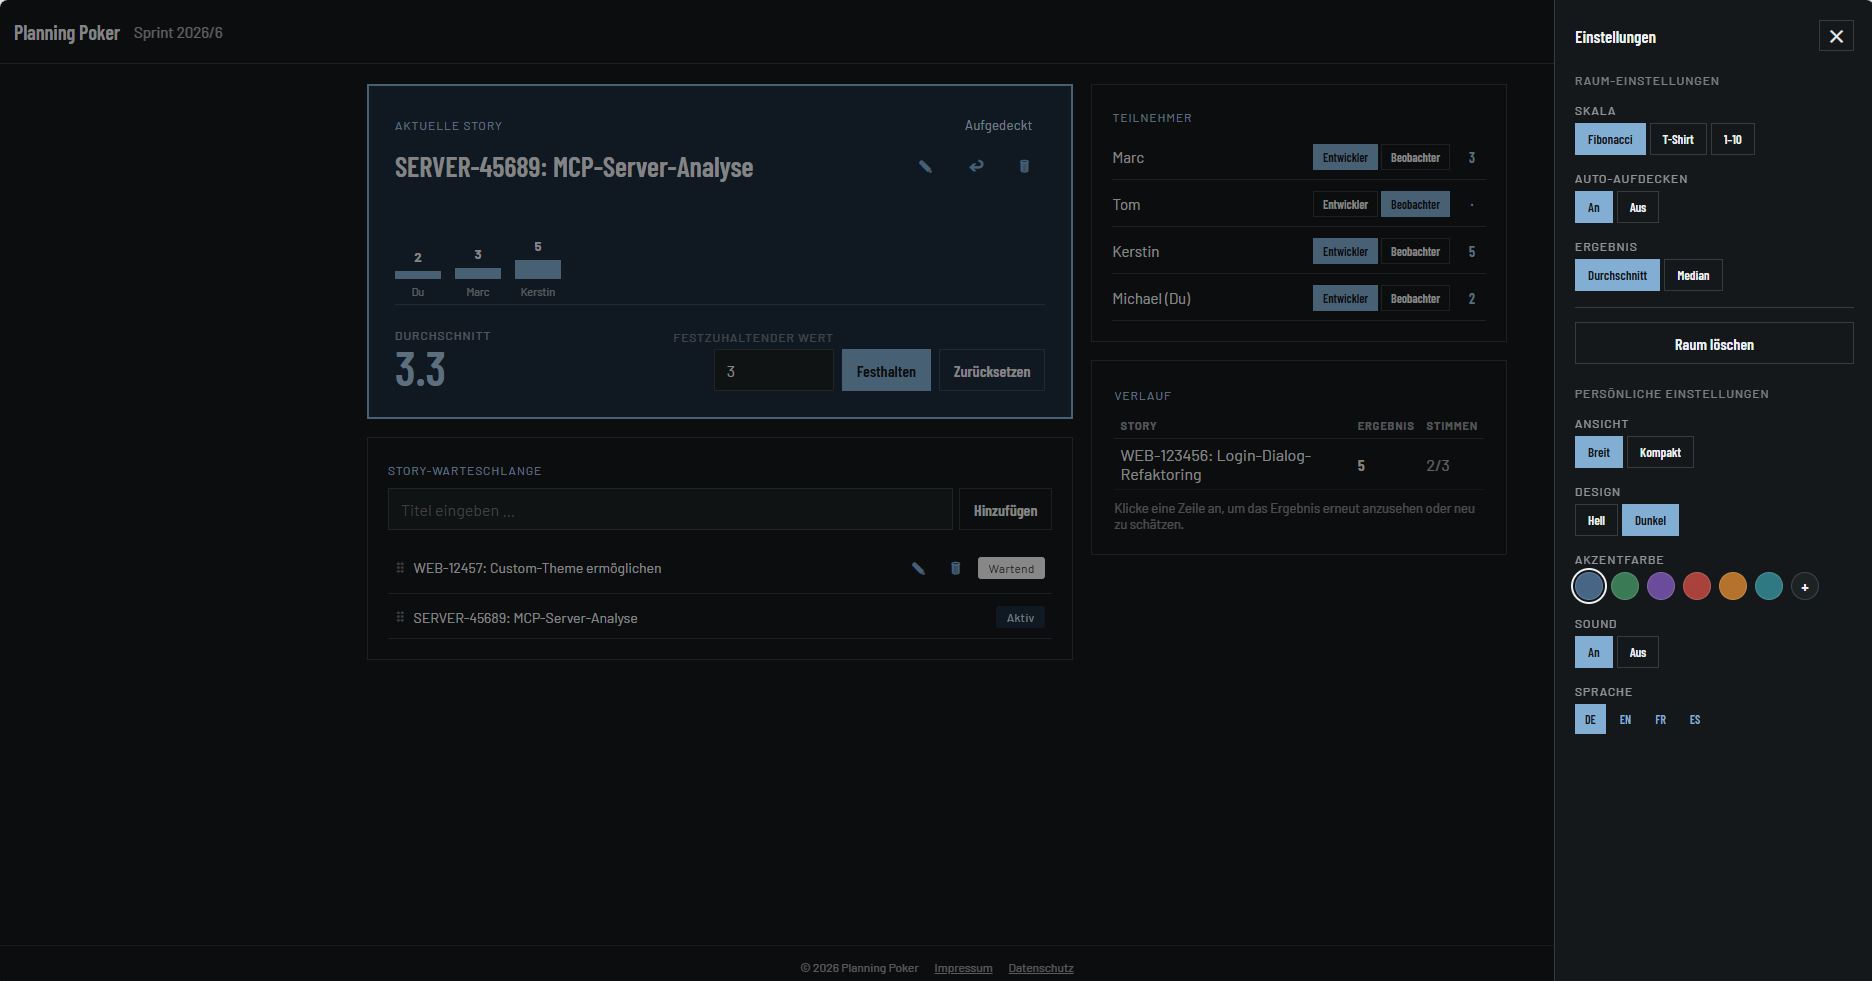Set Kerstin as Beobachter

[1415, 251]
